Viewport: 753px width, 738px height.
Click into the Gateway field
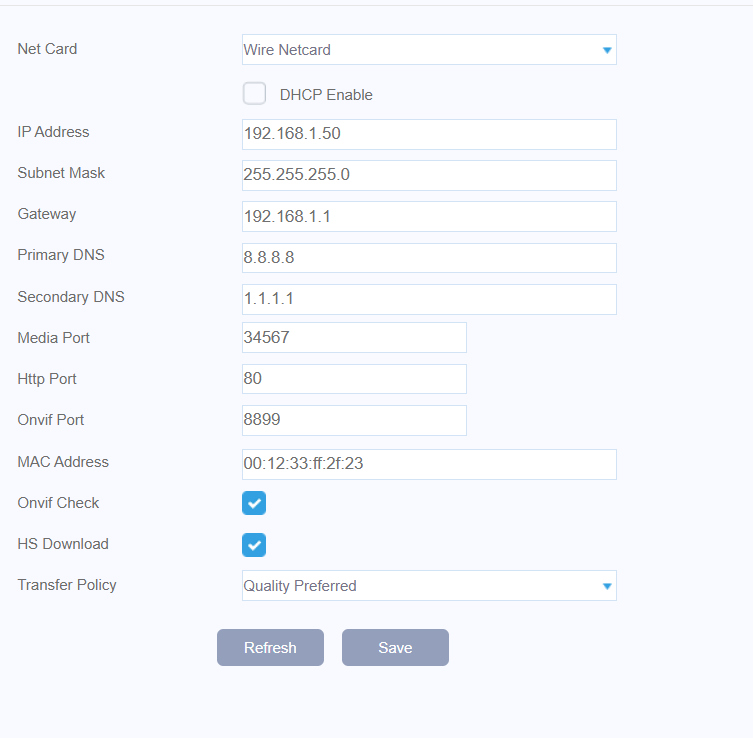click(428, 216)
